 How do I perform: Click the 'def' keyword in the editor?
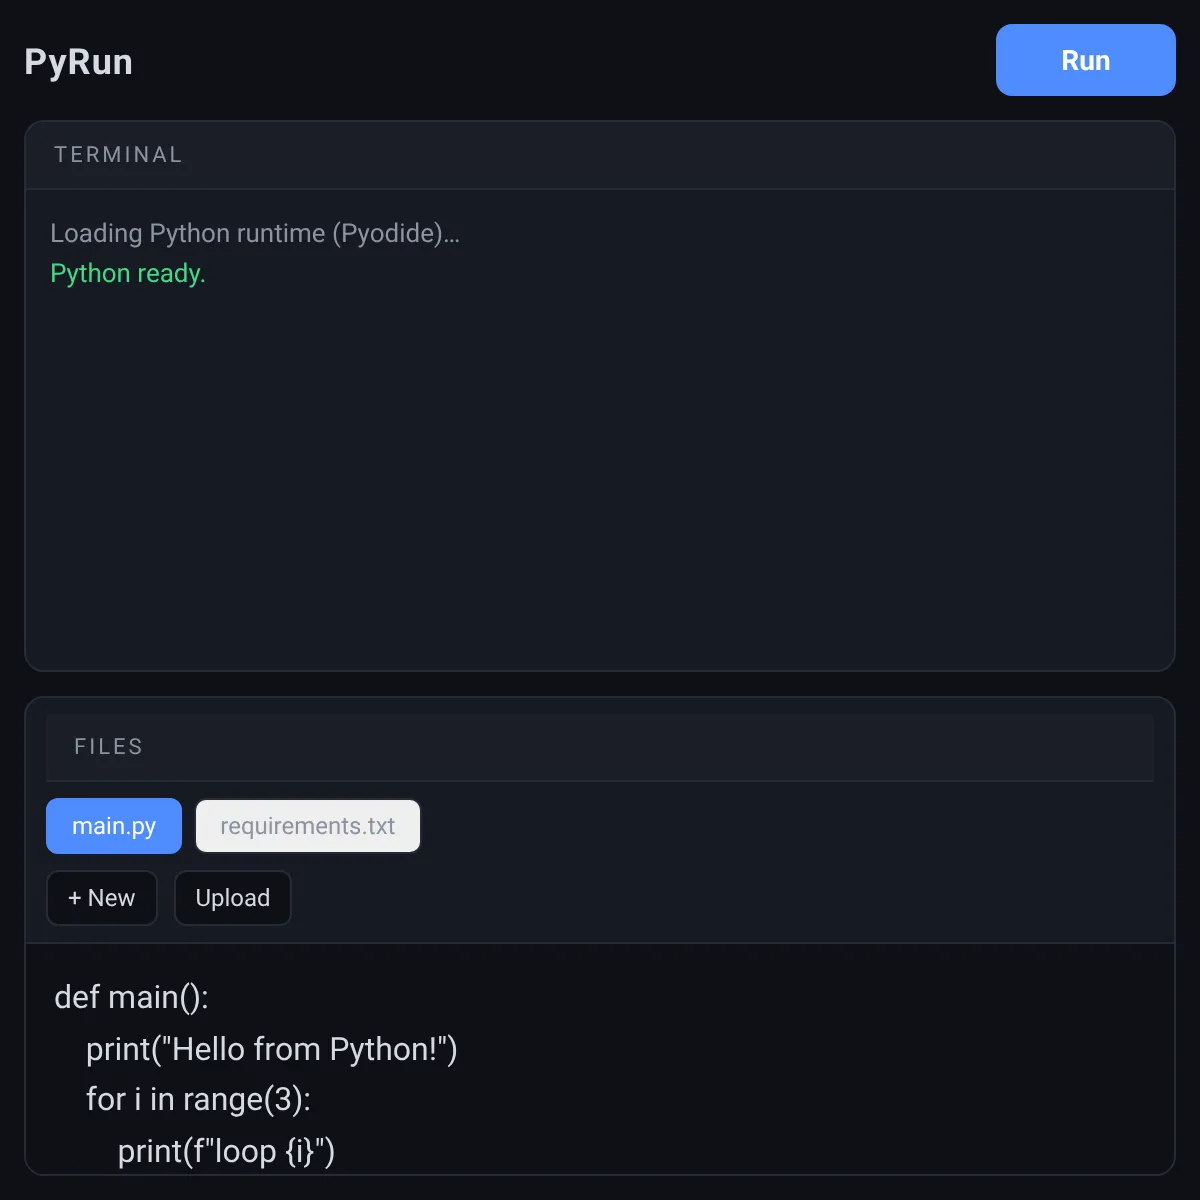click(x=77, y=997)
